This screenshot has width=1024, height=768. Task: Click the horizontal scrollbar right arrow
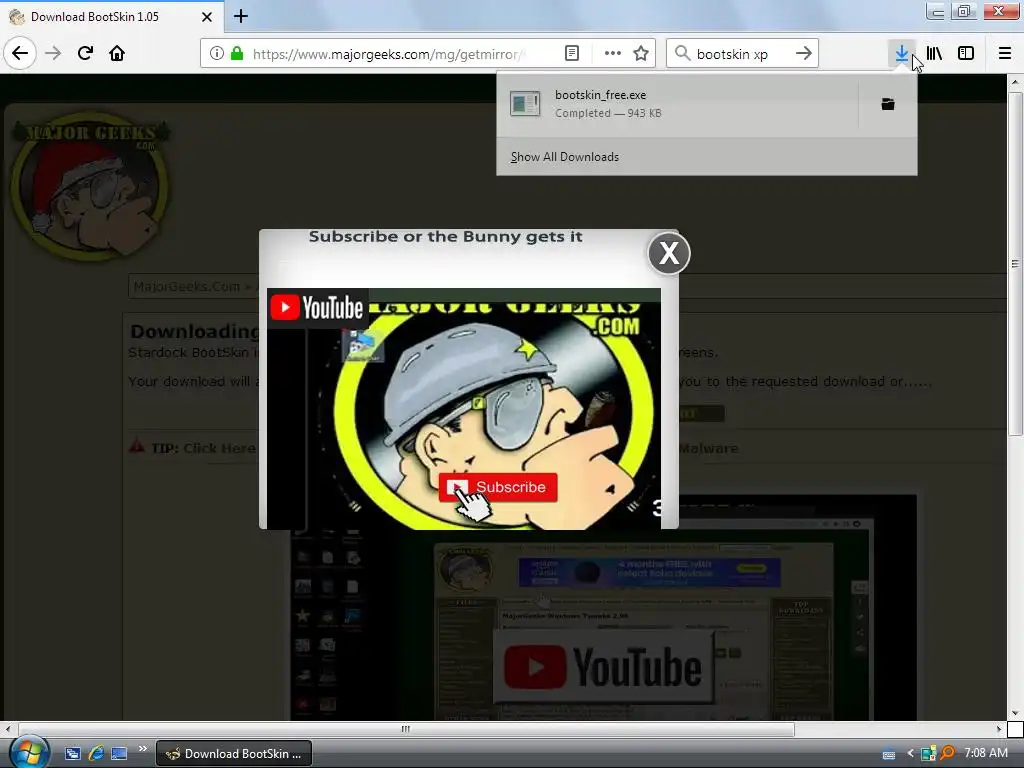pyautogui.click(x=999, y=729)
